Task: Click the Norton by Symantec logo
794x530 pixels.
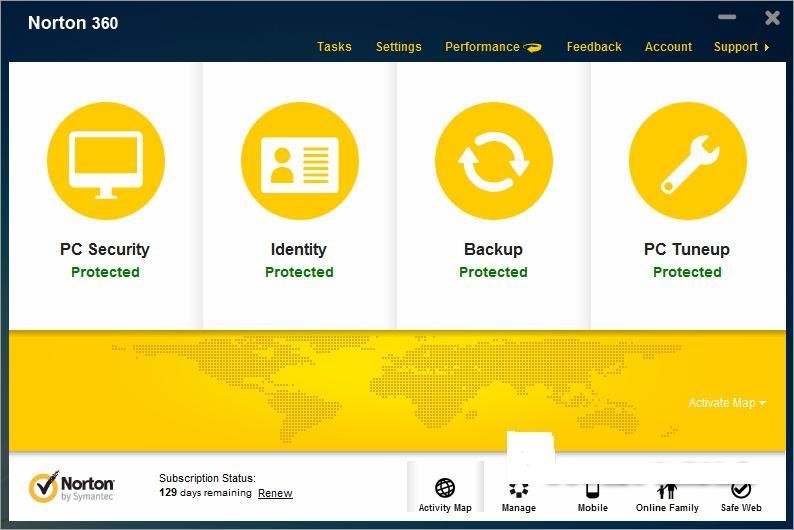Action: pyautogui.click(x=71, y=487)
